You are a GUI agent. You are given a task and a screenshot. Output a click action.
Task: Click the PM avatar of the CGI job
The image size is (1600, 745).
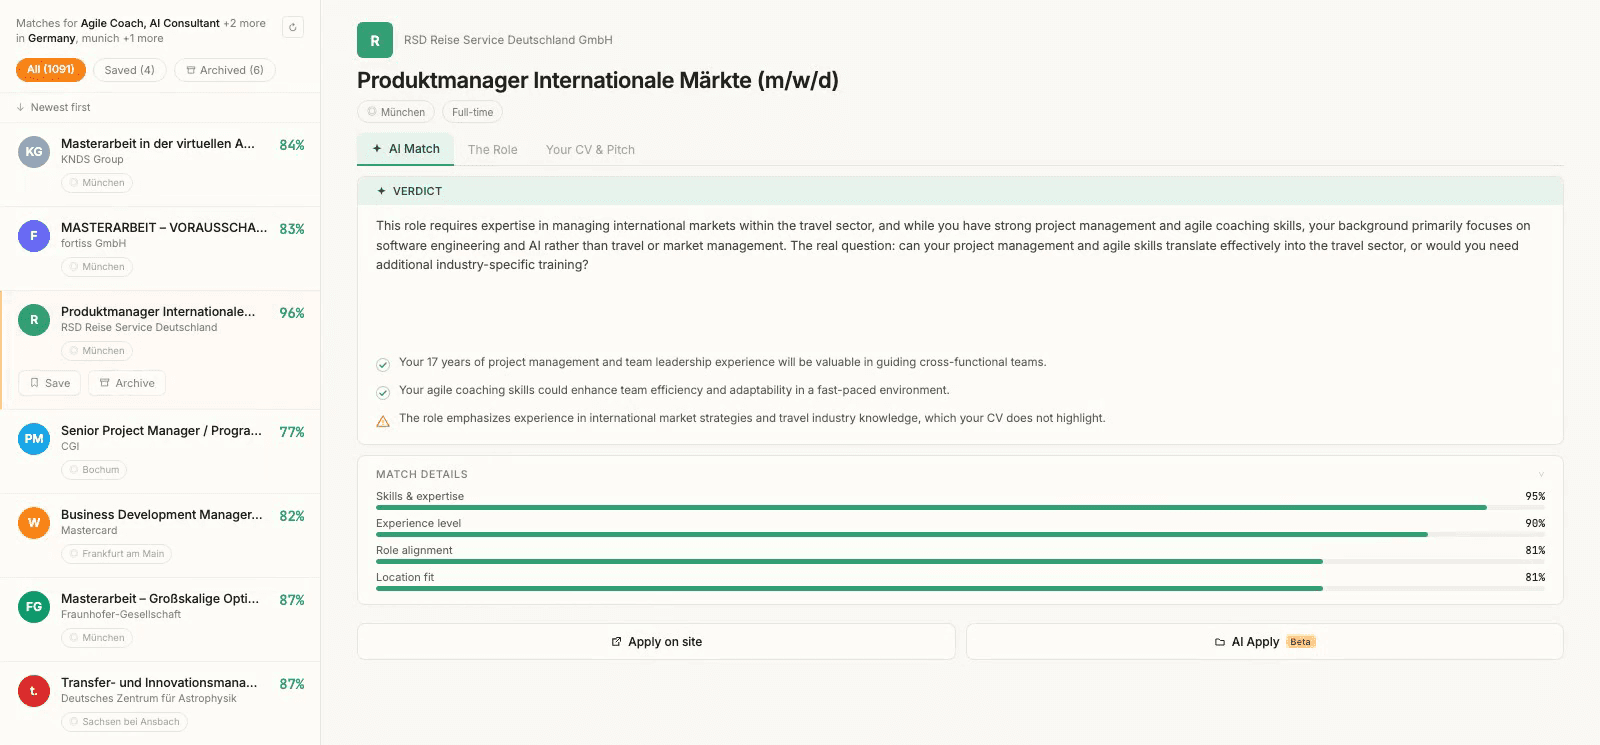[x=34, y=439]
